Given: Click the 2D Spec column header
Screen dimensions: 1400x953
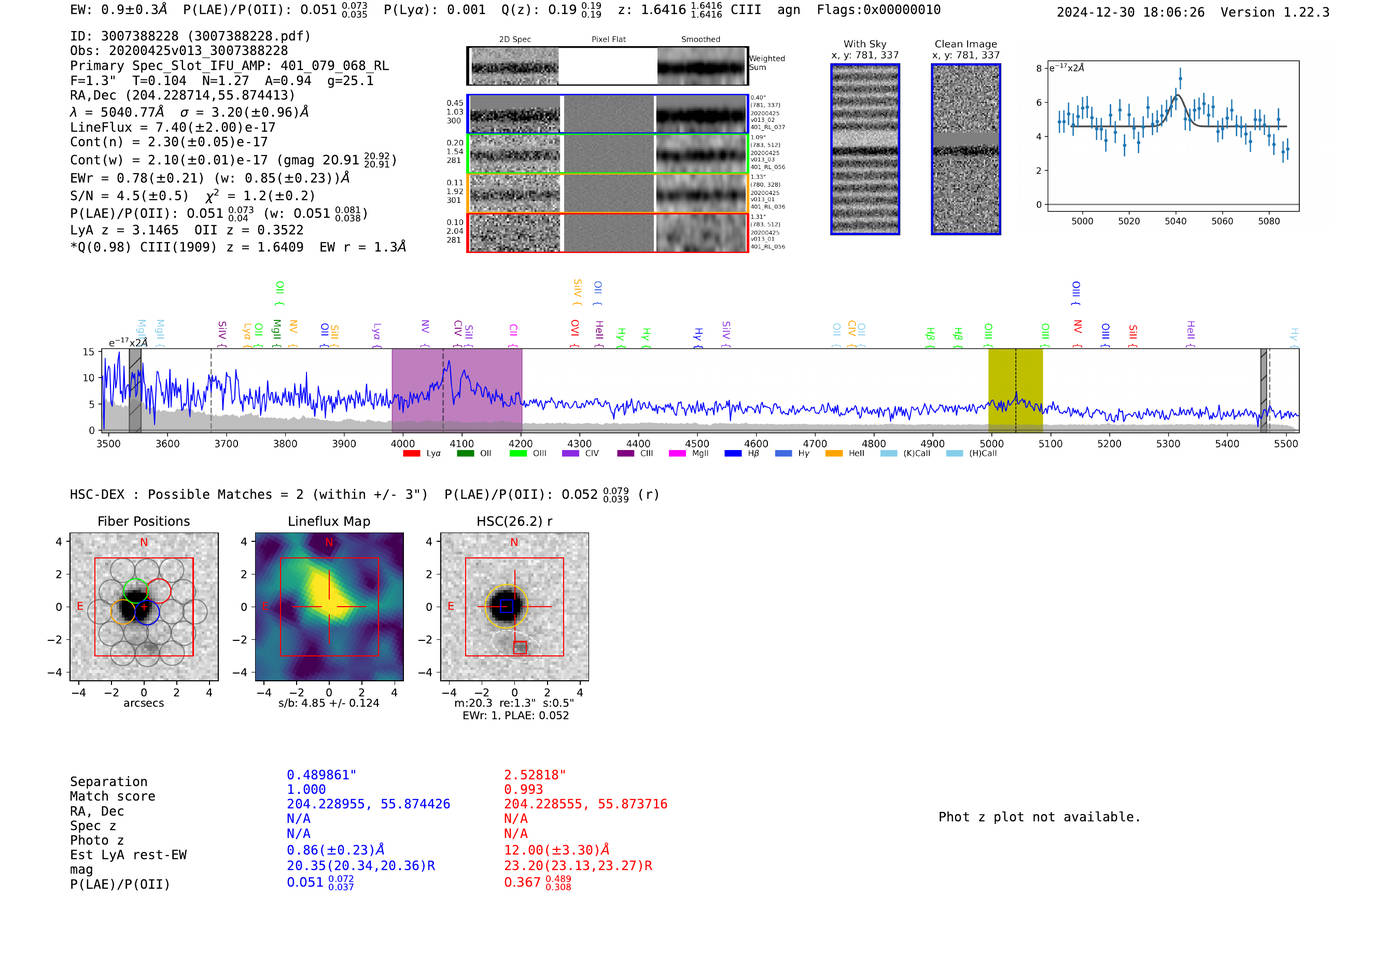Looking at the screenshot, I should point(515,40).
